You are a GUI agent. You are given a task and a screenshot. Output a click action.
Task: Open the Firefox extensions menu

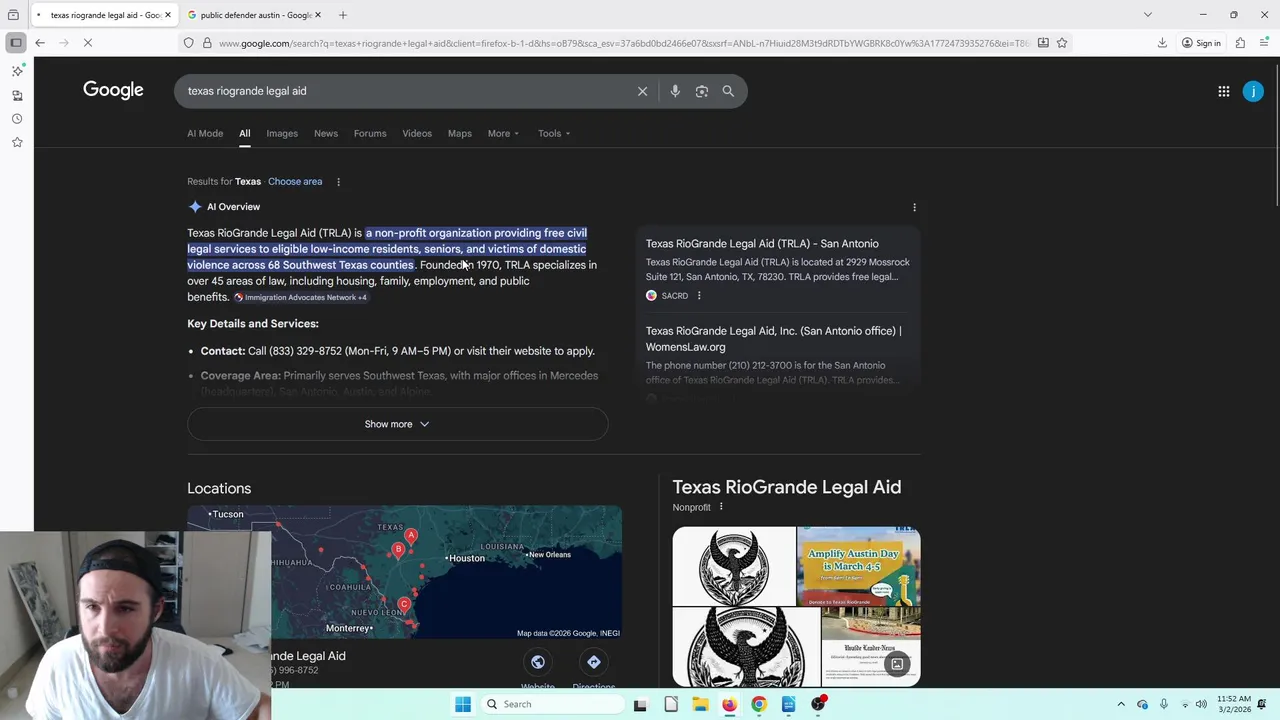click(x=1240, y=43)
